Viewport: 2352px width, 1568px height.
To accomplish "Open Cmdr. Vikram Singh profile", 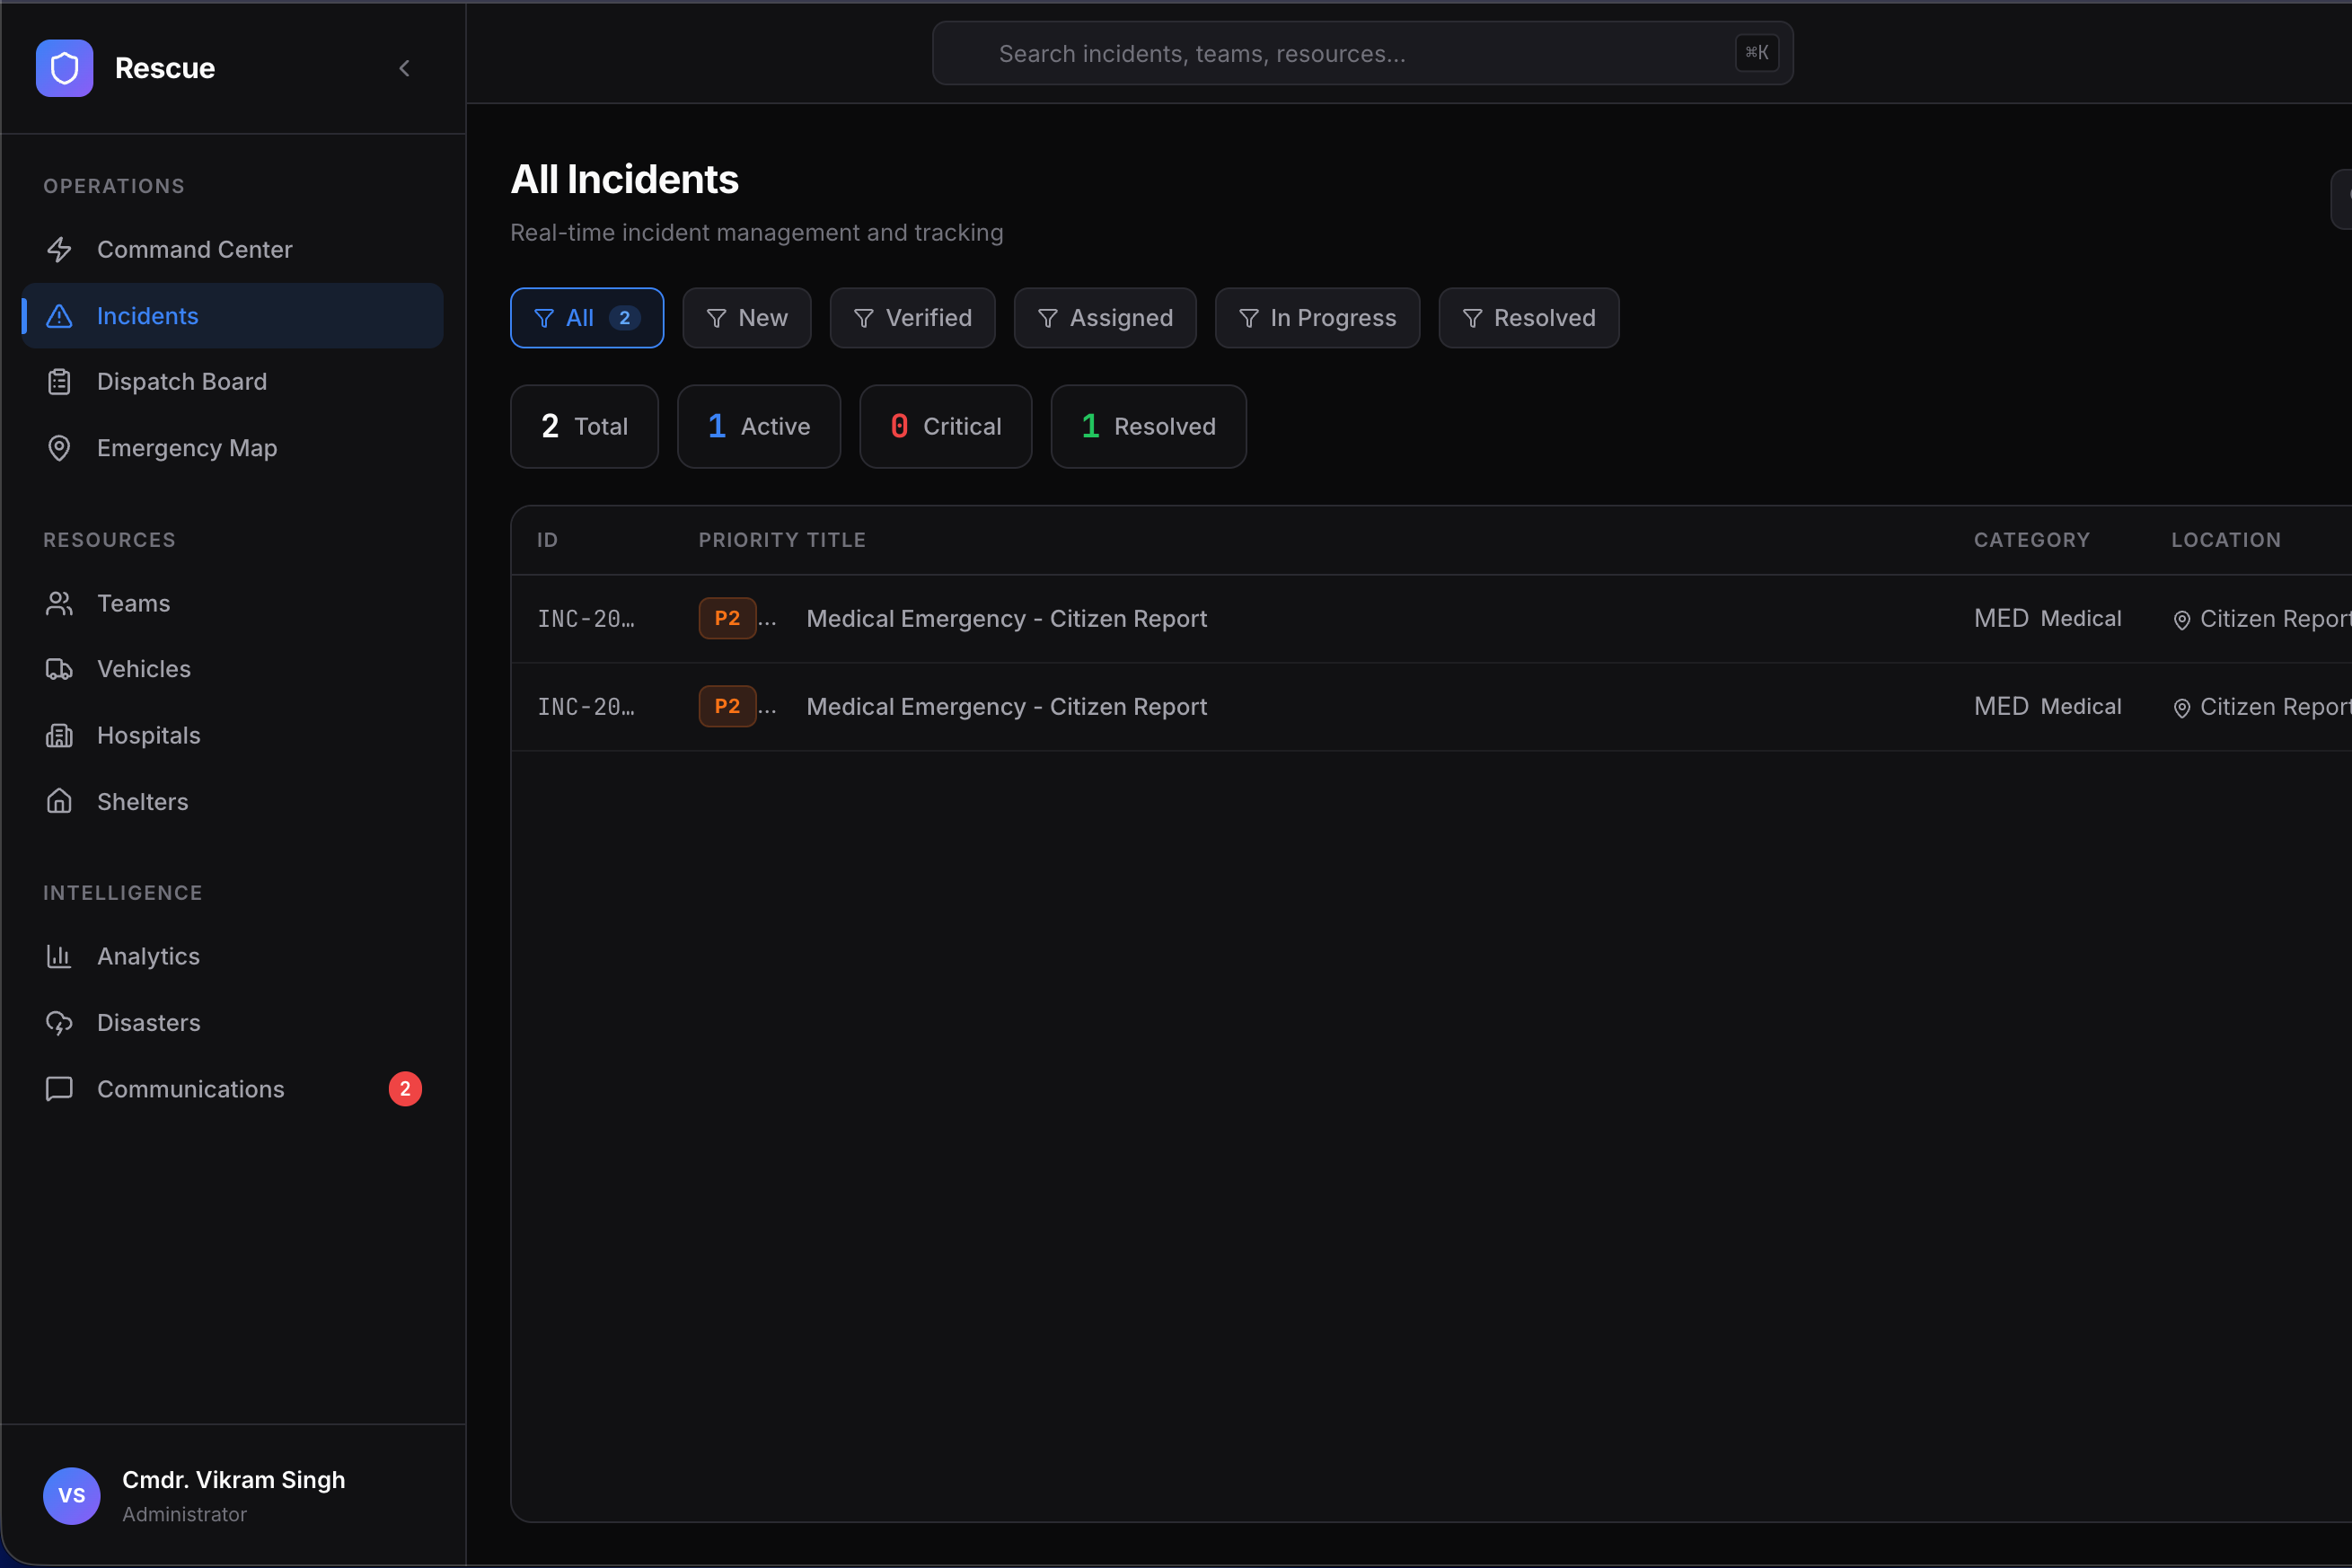I will tap(234, 1480).
